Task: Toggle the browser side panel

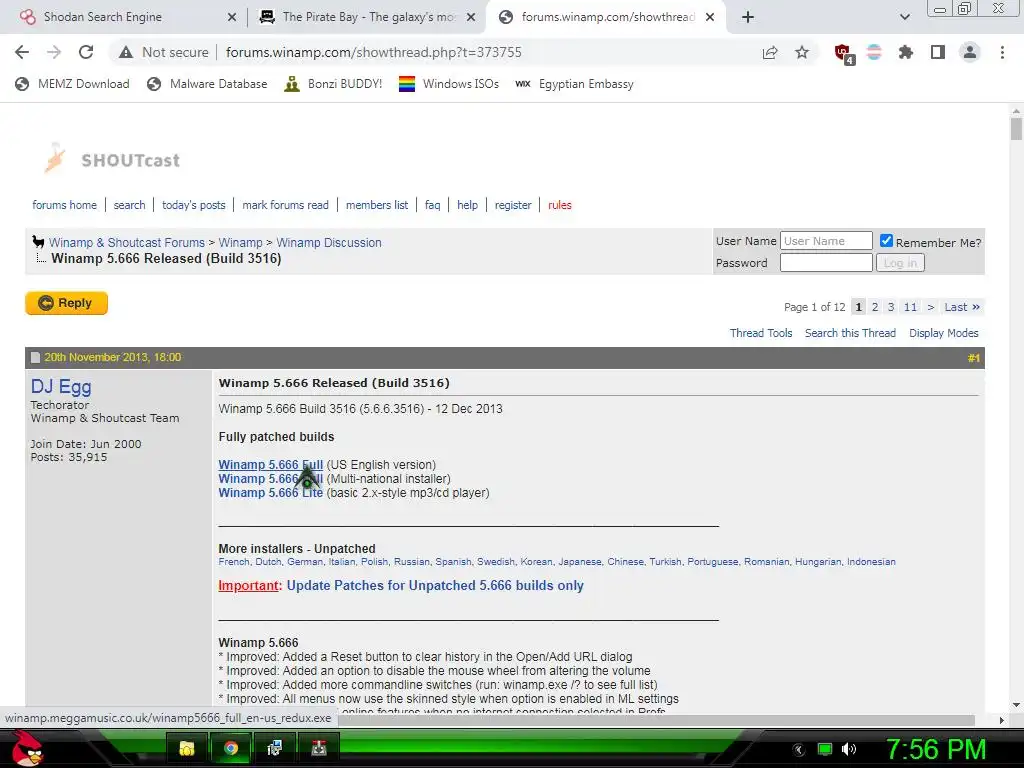Action: tap(938, 52)
